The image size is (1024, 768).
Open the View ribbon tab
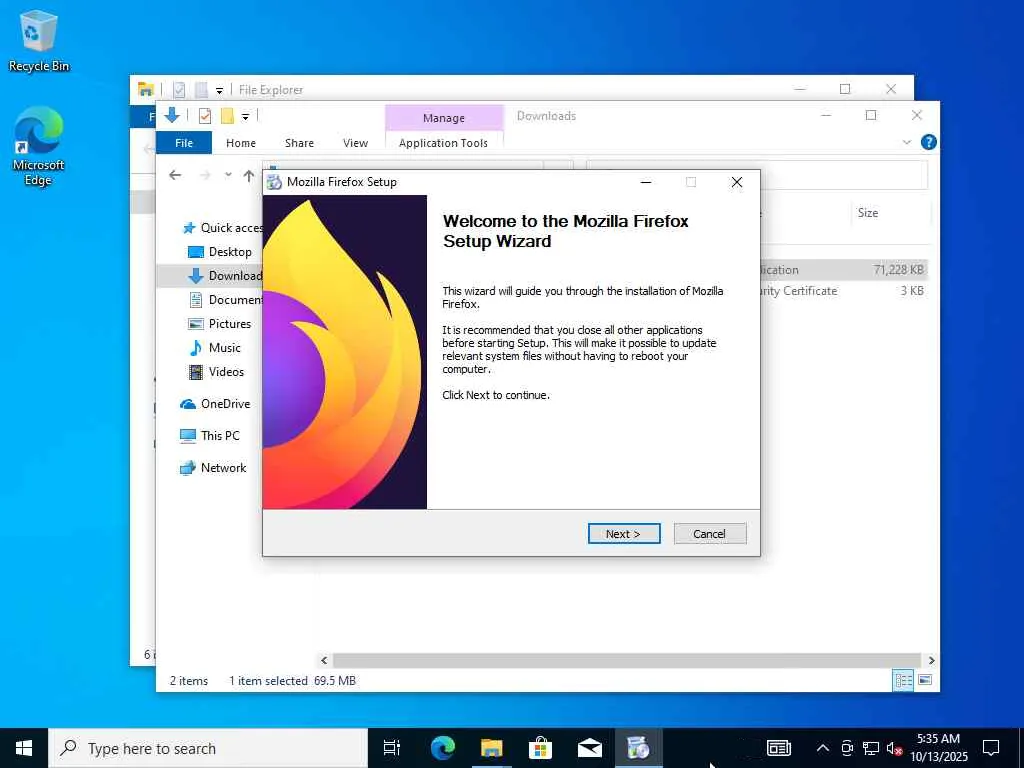[x=355, y=142]
